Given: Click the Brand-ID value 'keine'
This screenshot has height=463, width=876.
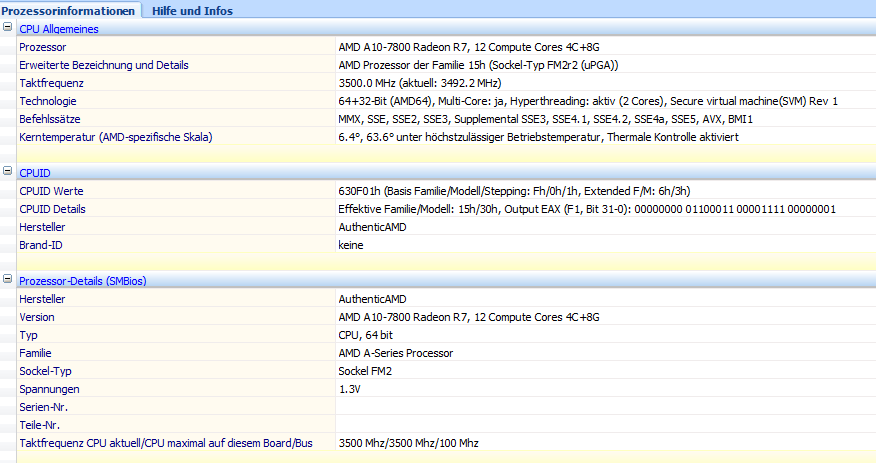Looking at the screenshot, I should (350, 245).
